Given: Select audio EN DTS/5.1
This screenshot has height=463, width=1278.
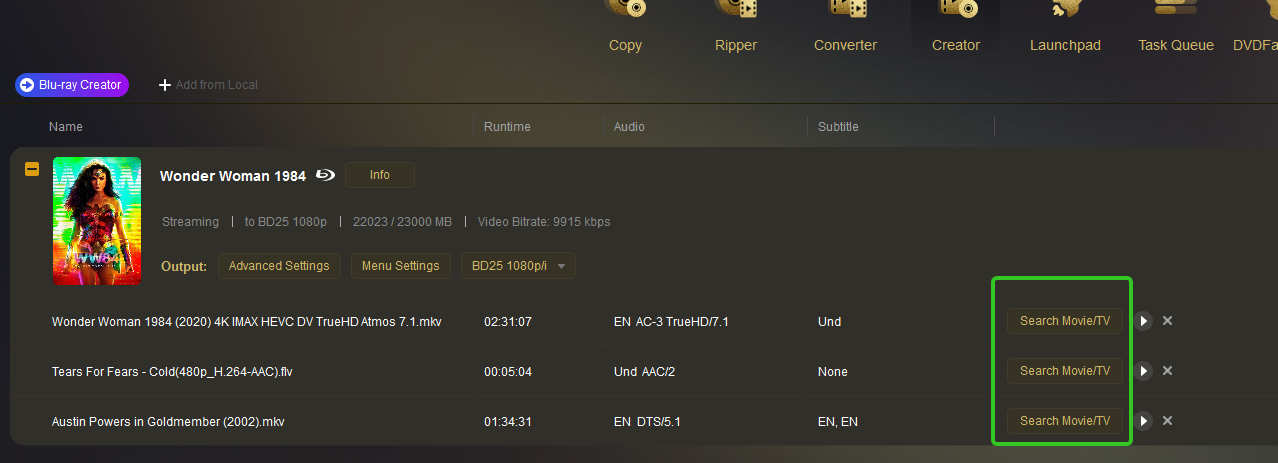Looking at the screenshot, I should pyautogui.click(x=647, y=422).
